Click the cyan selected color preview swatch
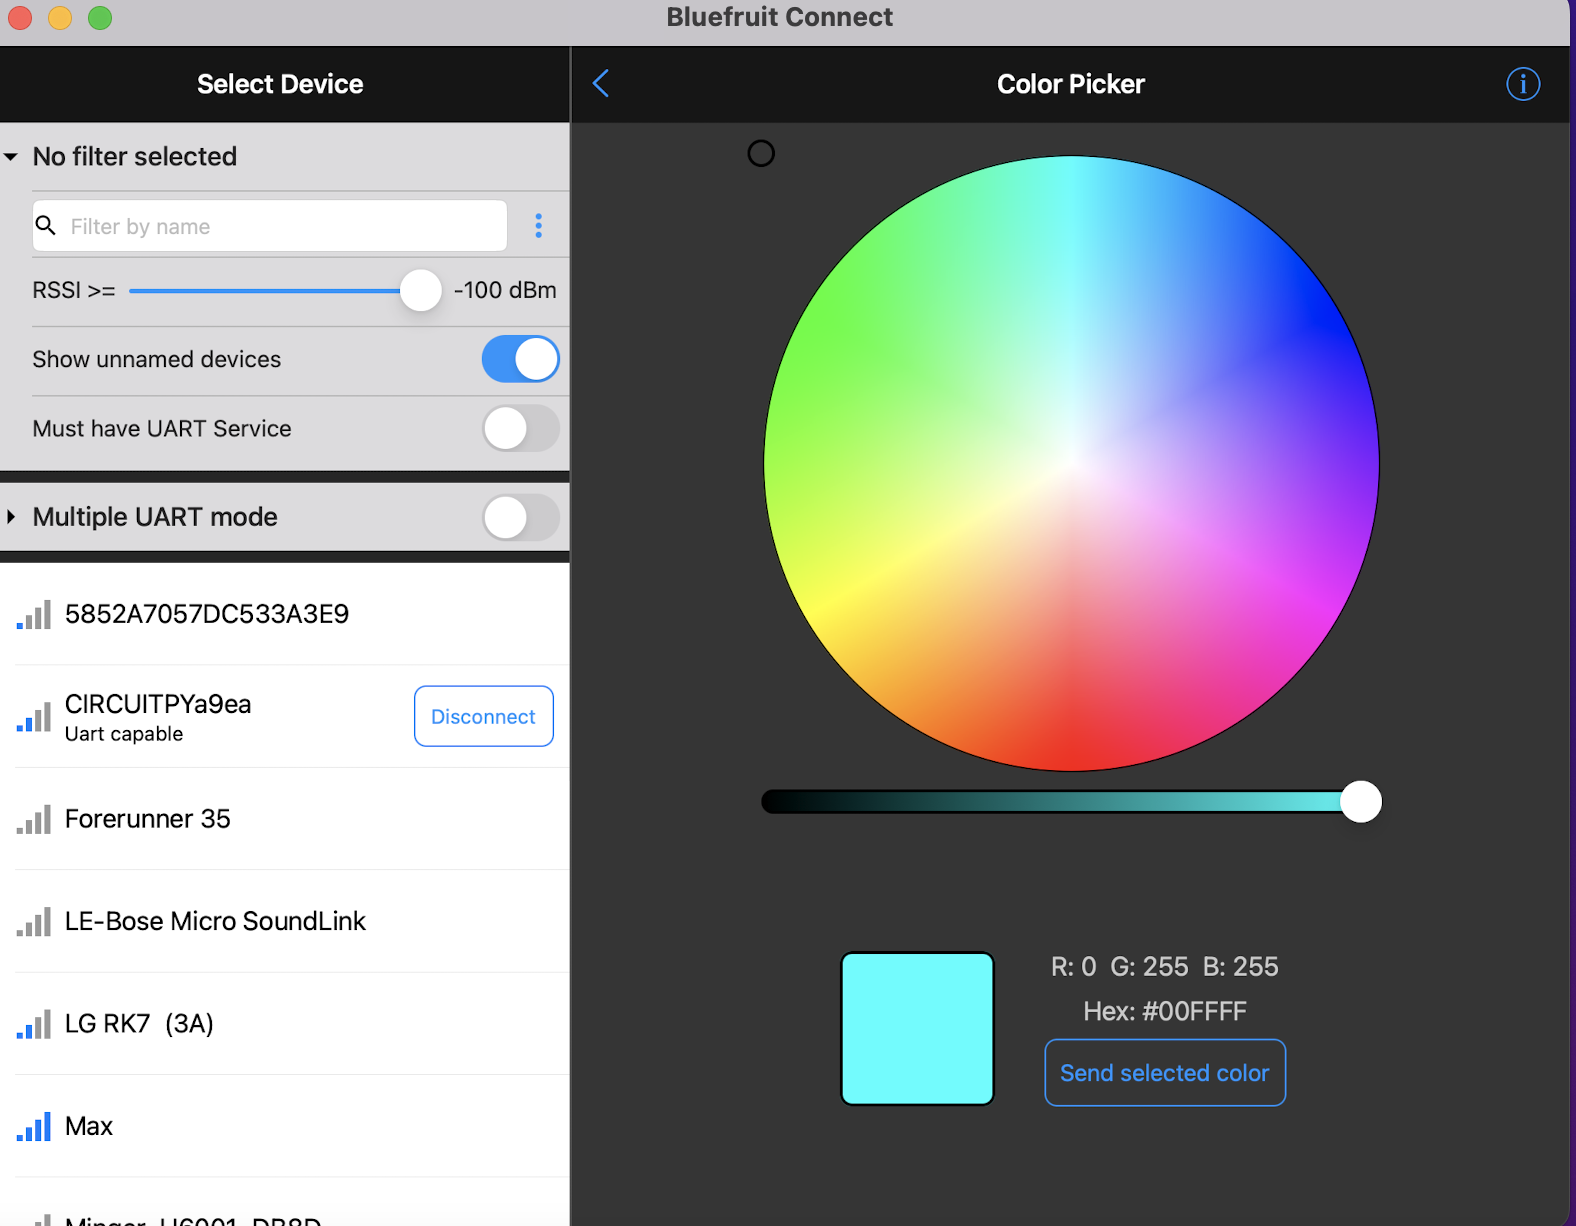Viewport: 1576px width, 1226px height. click(x=917, y=1028)
